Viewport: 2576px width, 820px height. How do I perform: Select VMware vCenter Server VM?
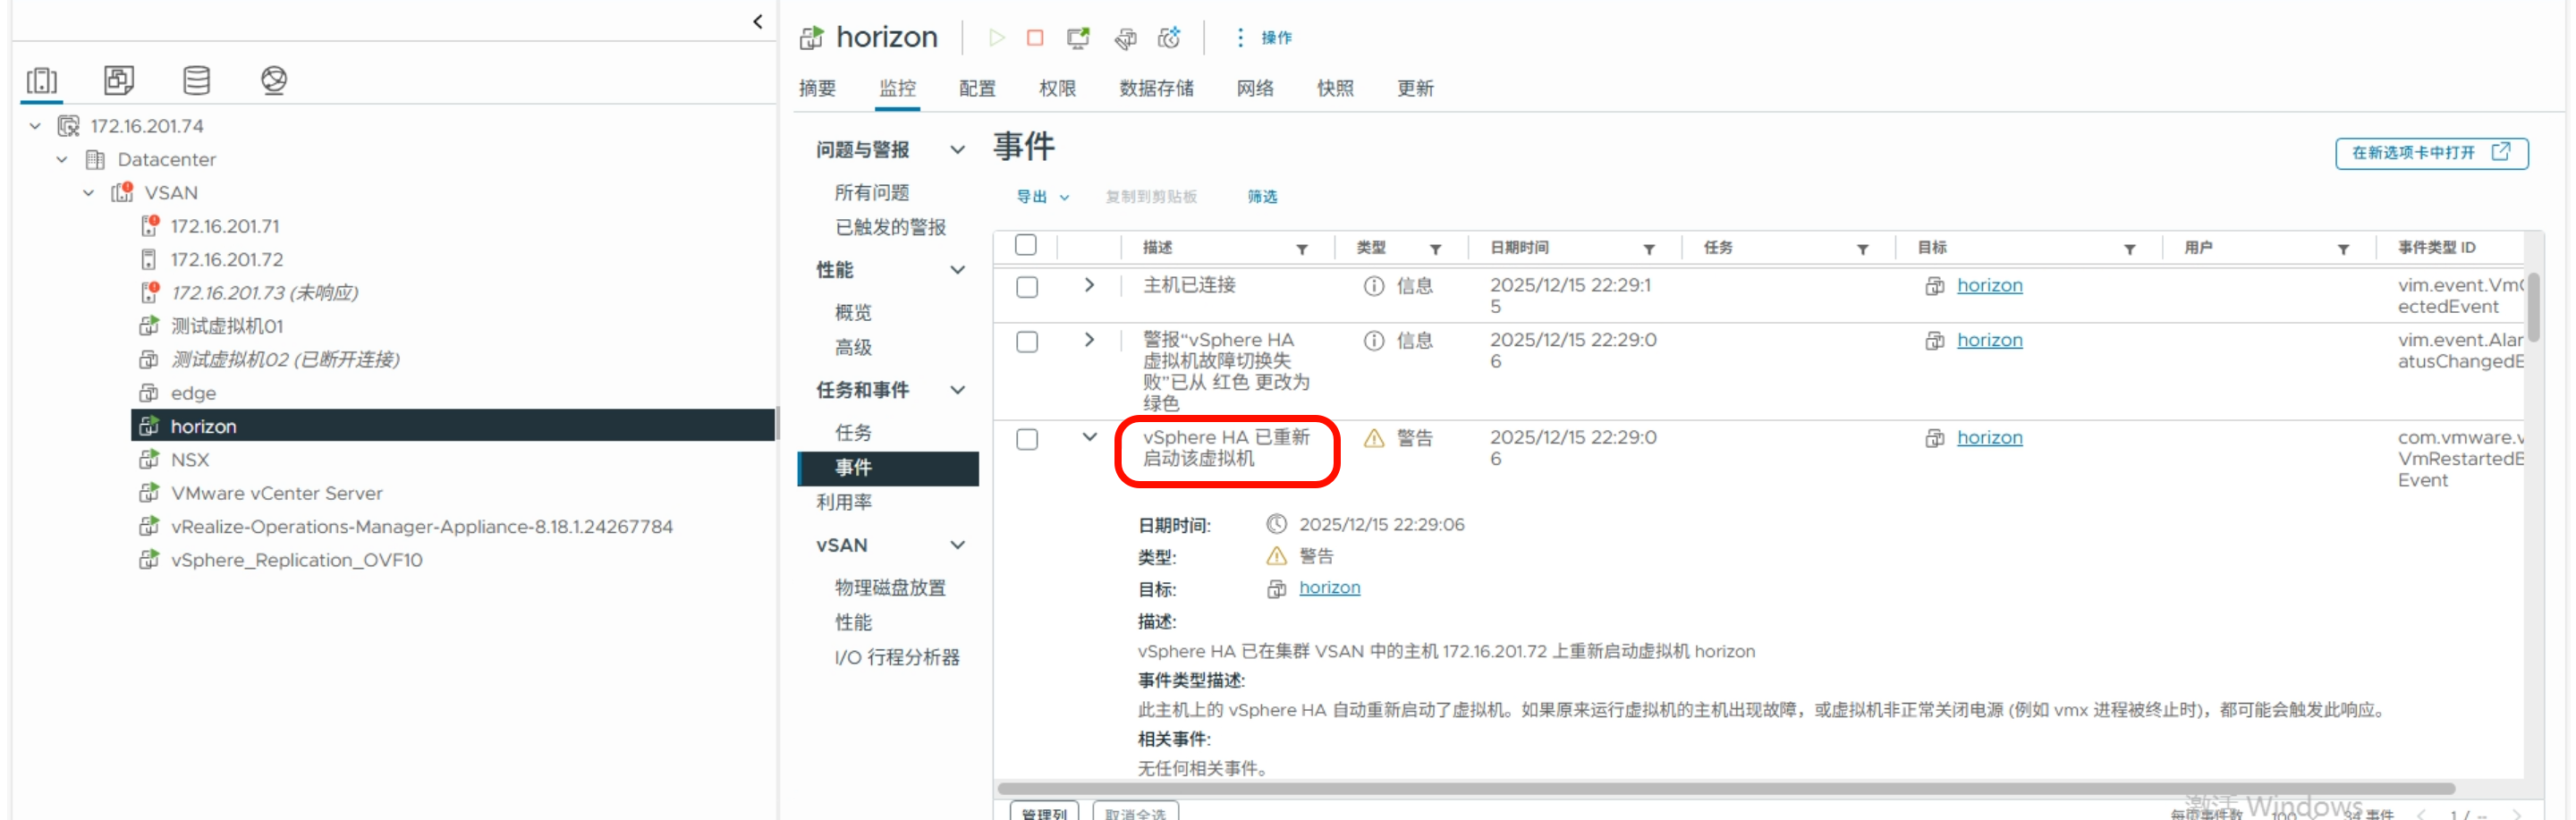click(276, 493)
